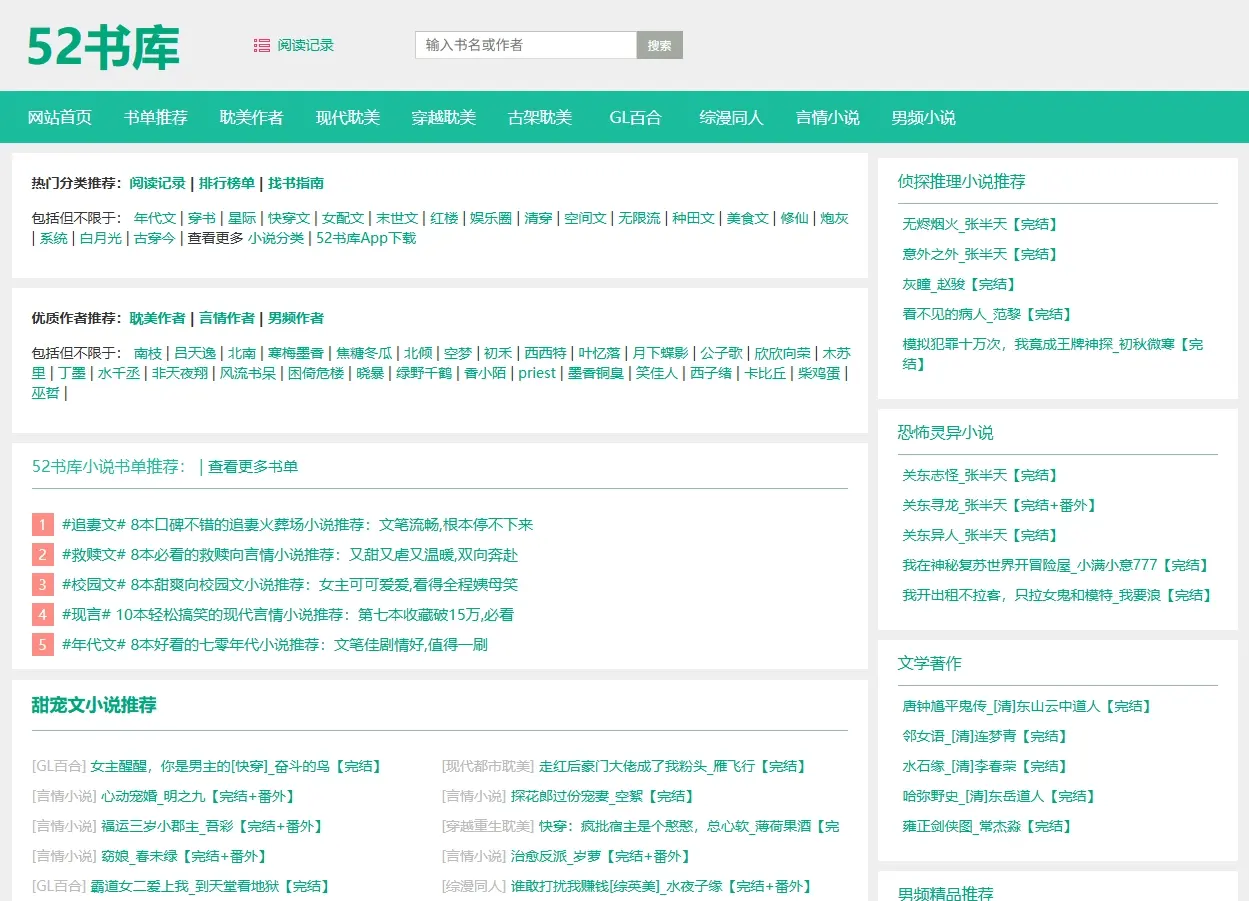1249x901 pixels.
Task: Open the #救赎文# booklist link
Action: [290, 555]
